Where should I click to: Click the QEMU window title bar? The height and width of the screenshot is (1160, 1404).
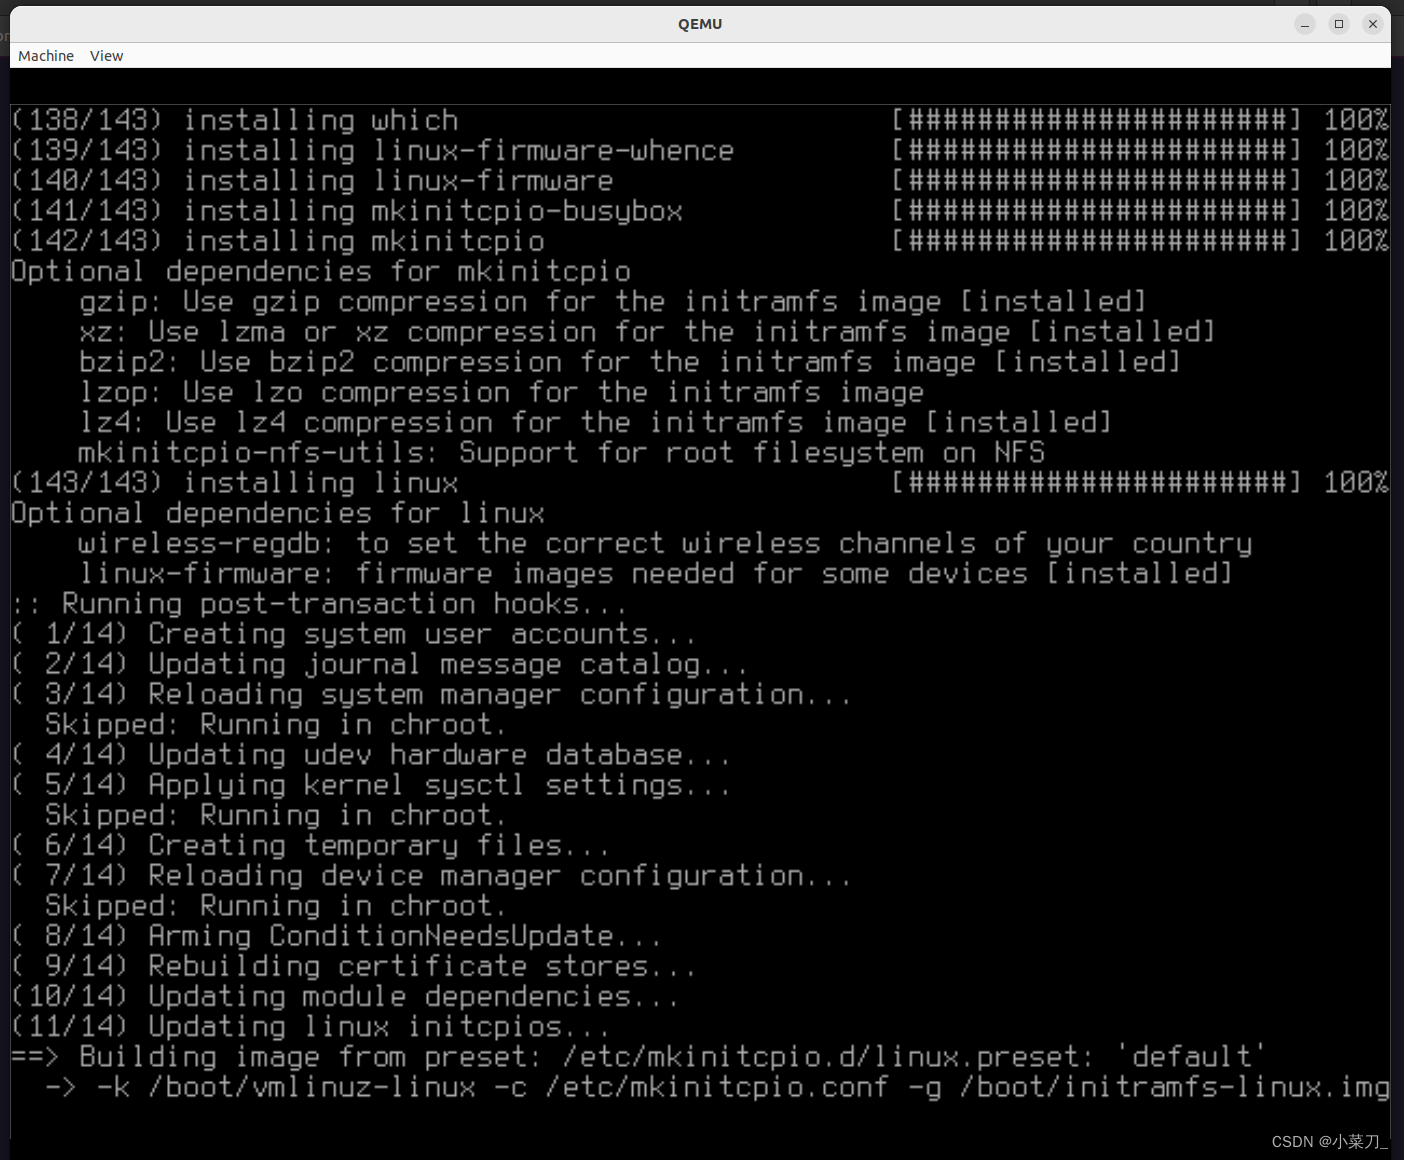(700, 23)
